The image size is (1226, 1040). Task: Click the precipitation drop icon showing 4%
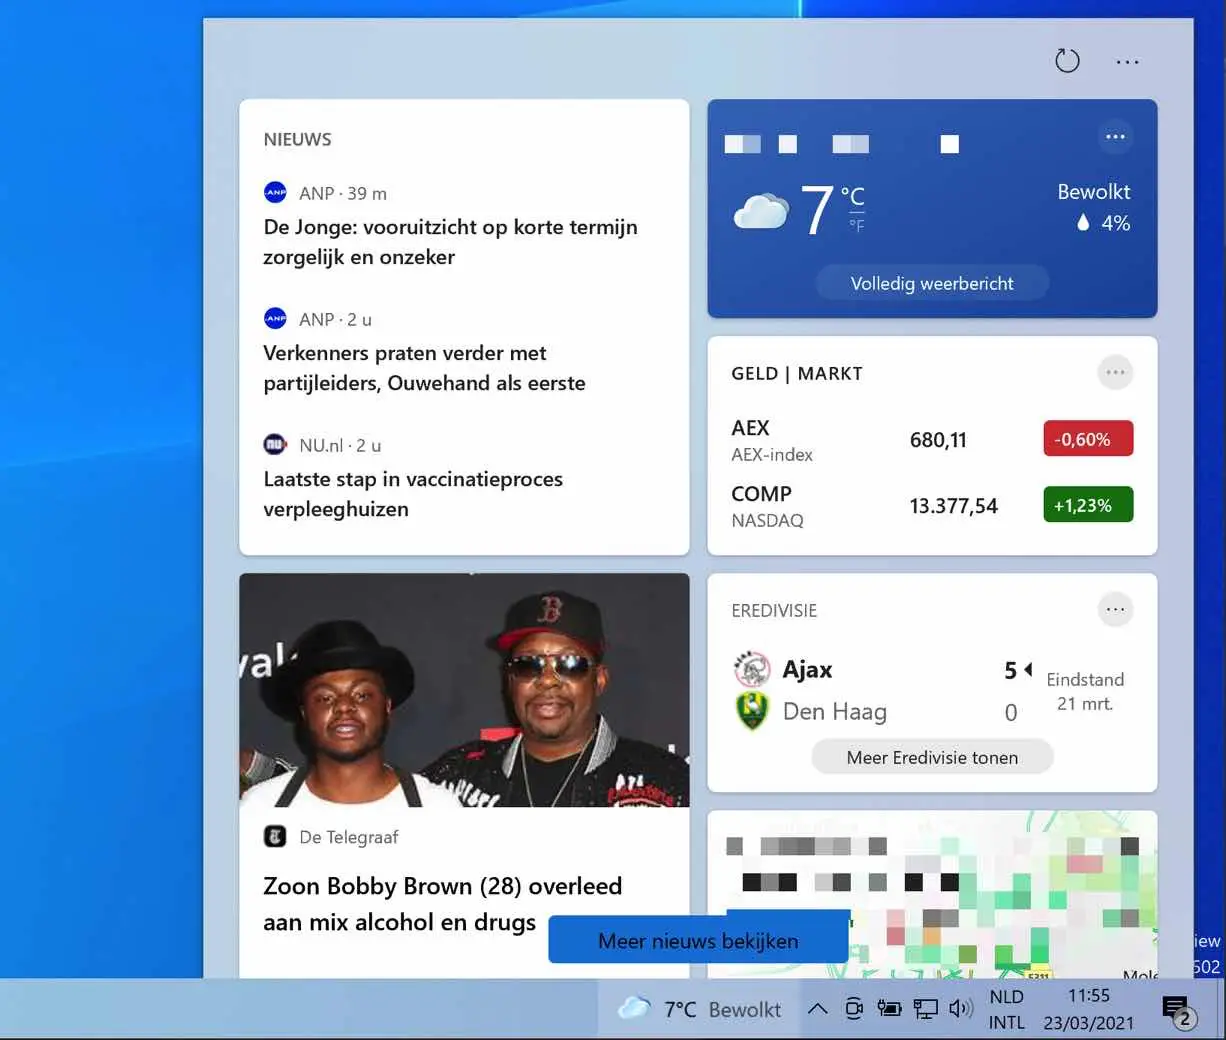click(1083, 222)
